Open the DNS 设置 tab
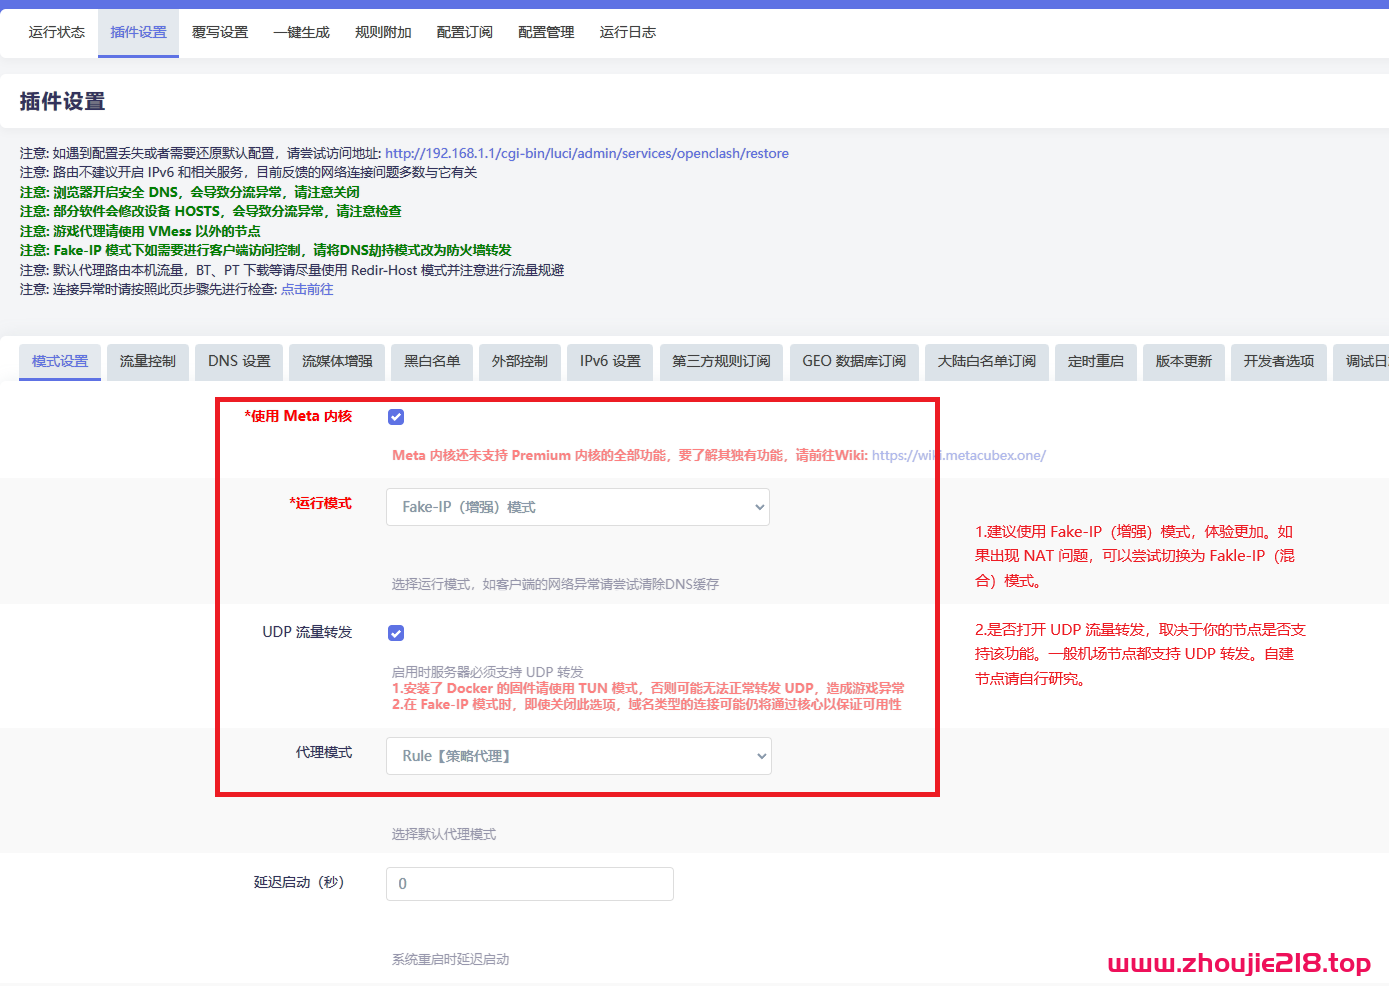 238,362
